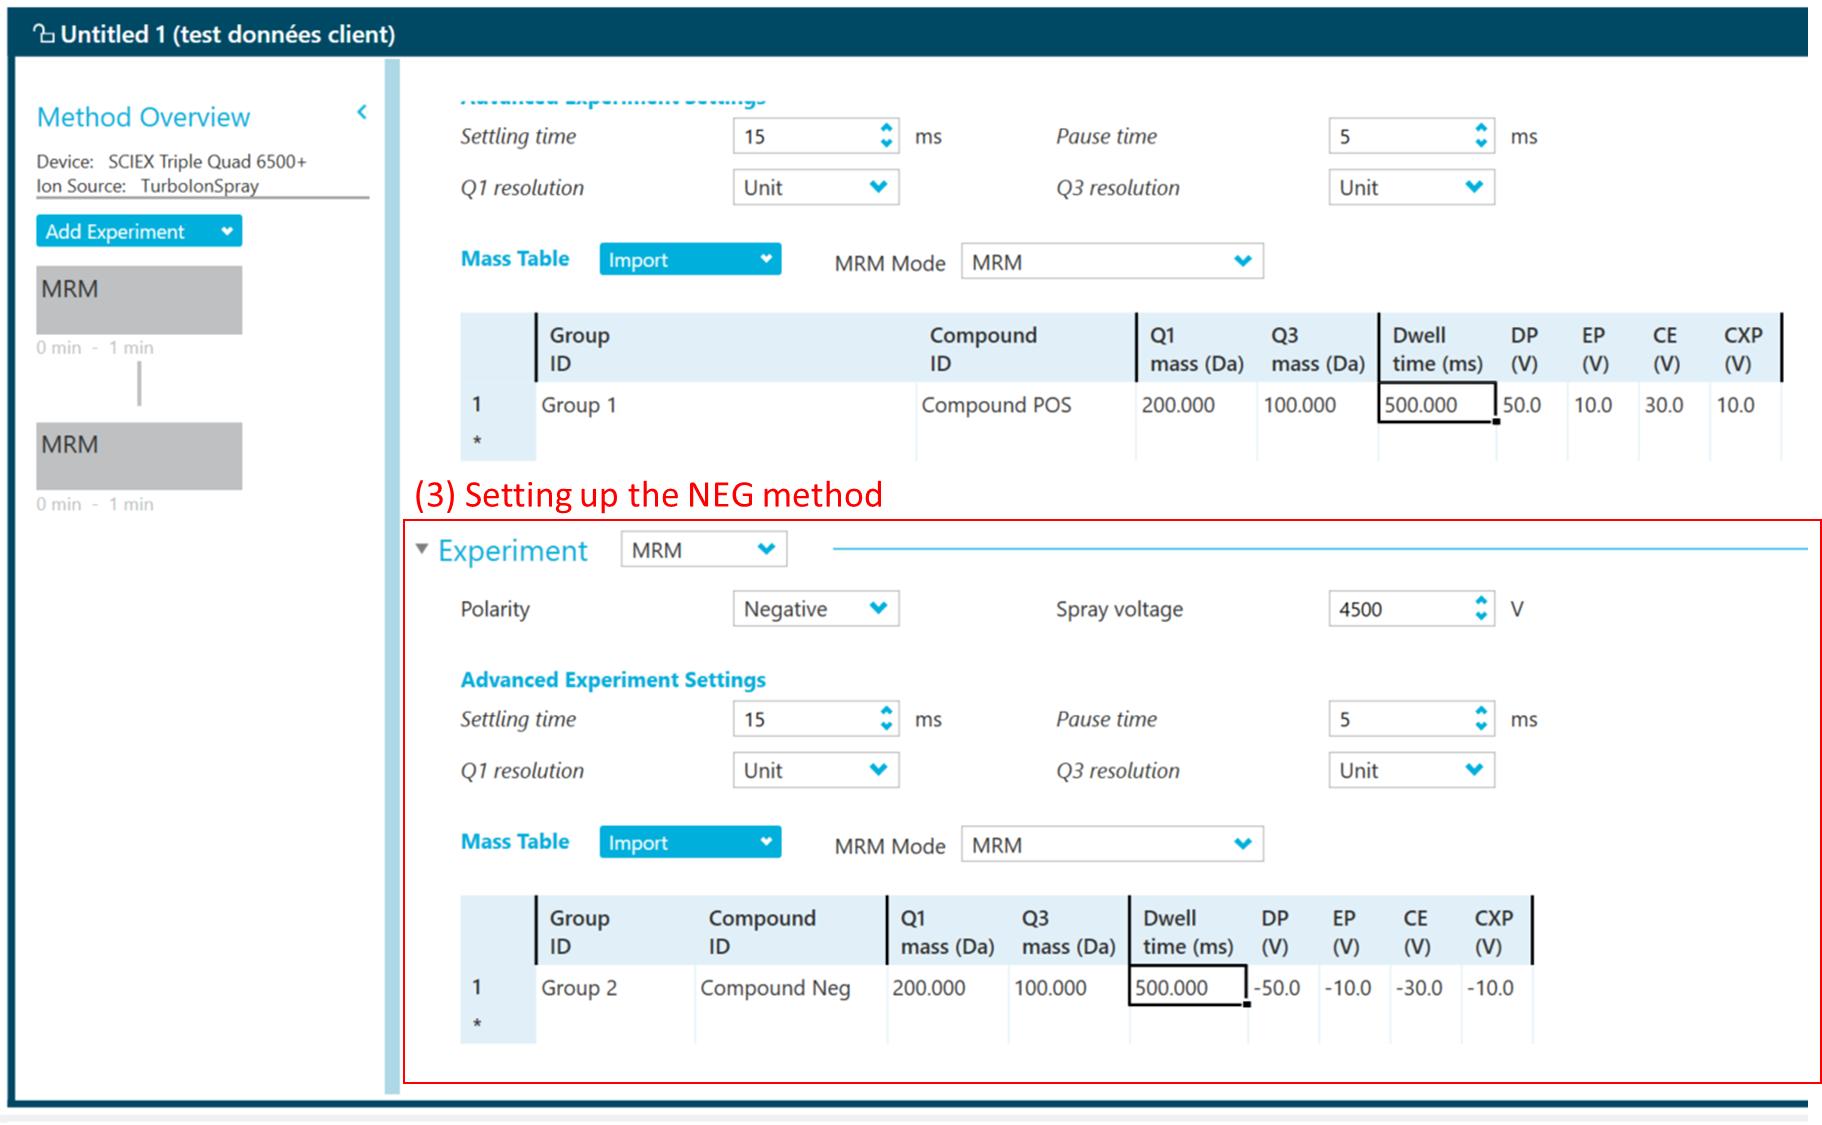
Task: Click the new-row asterisk in POS table
Action: point(477,442)
